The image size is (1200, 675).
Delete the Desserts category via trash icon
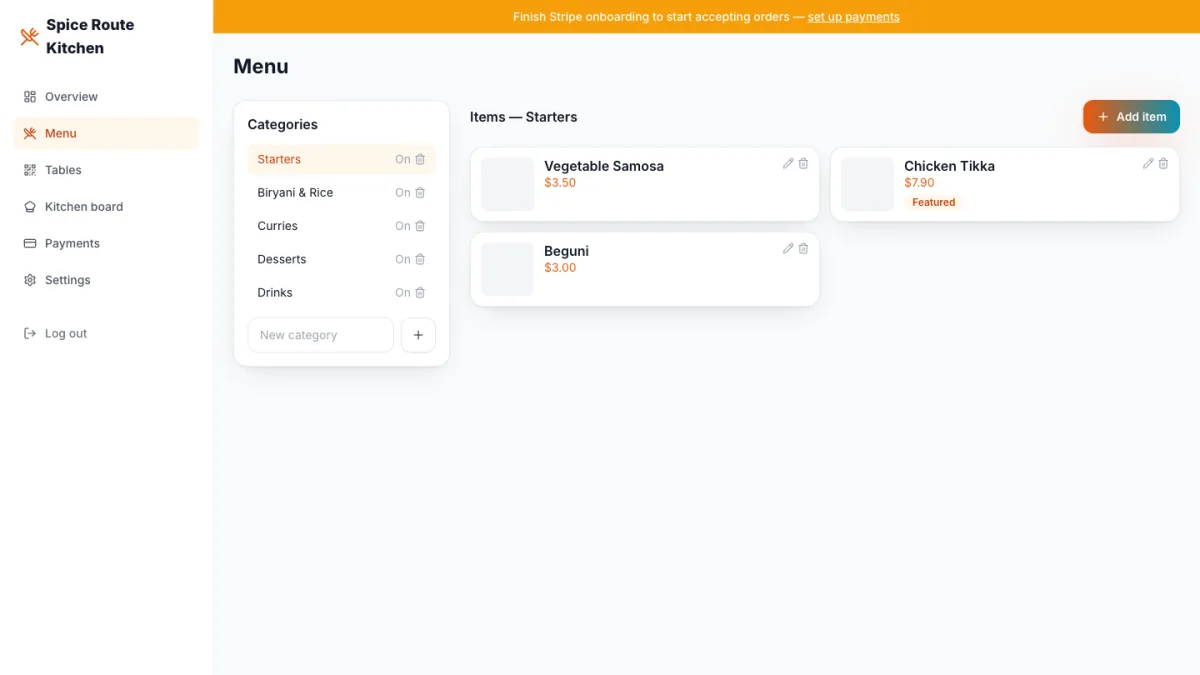pyautogui.click(x=420, y=259)
